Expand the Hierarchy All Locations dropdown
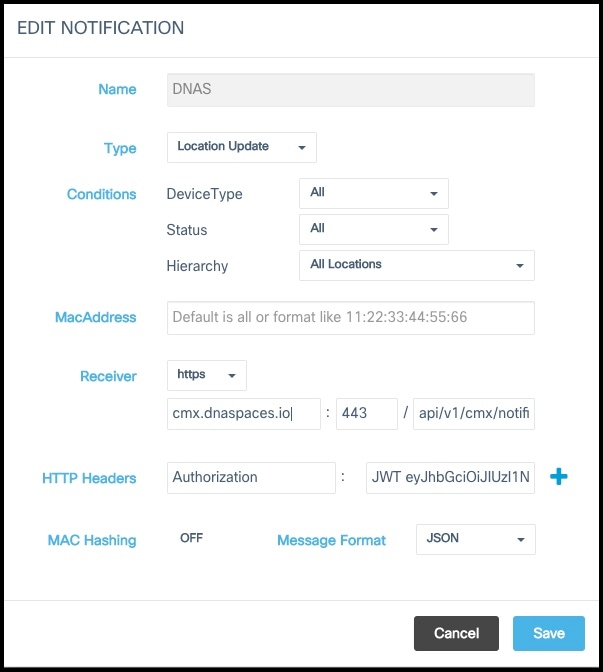The width and height of the screenshot is (603, 672). click(x=417, y=265)
